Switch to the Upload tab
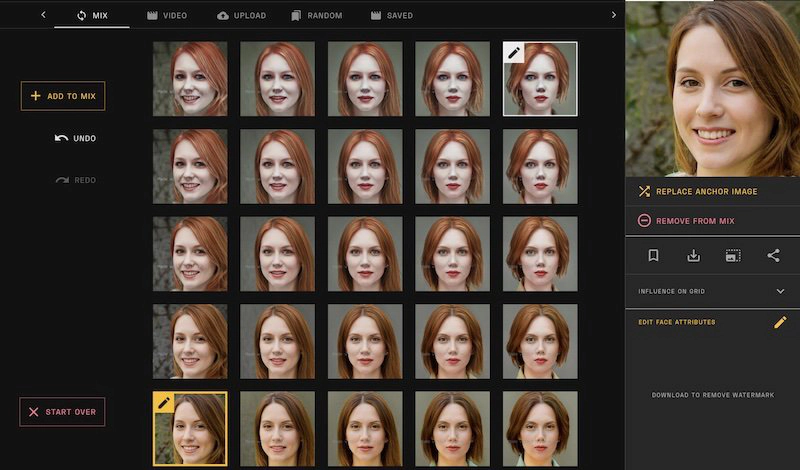 coord(241,15)
